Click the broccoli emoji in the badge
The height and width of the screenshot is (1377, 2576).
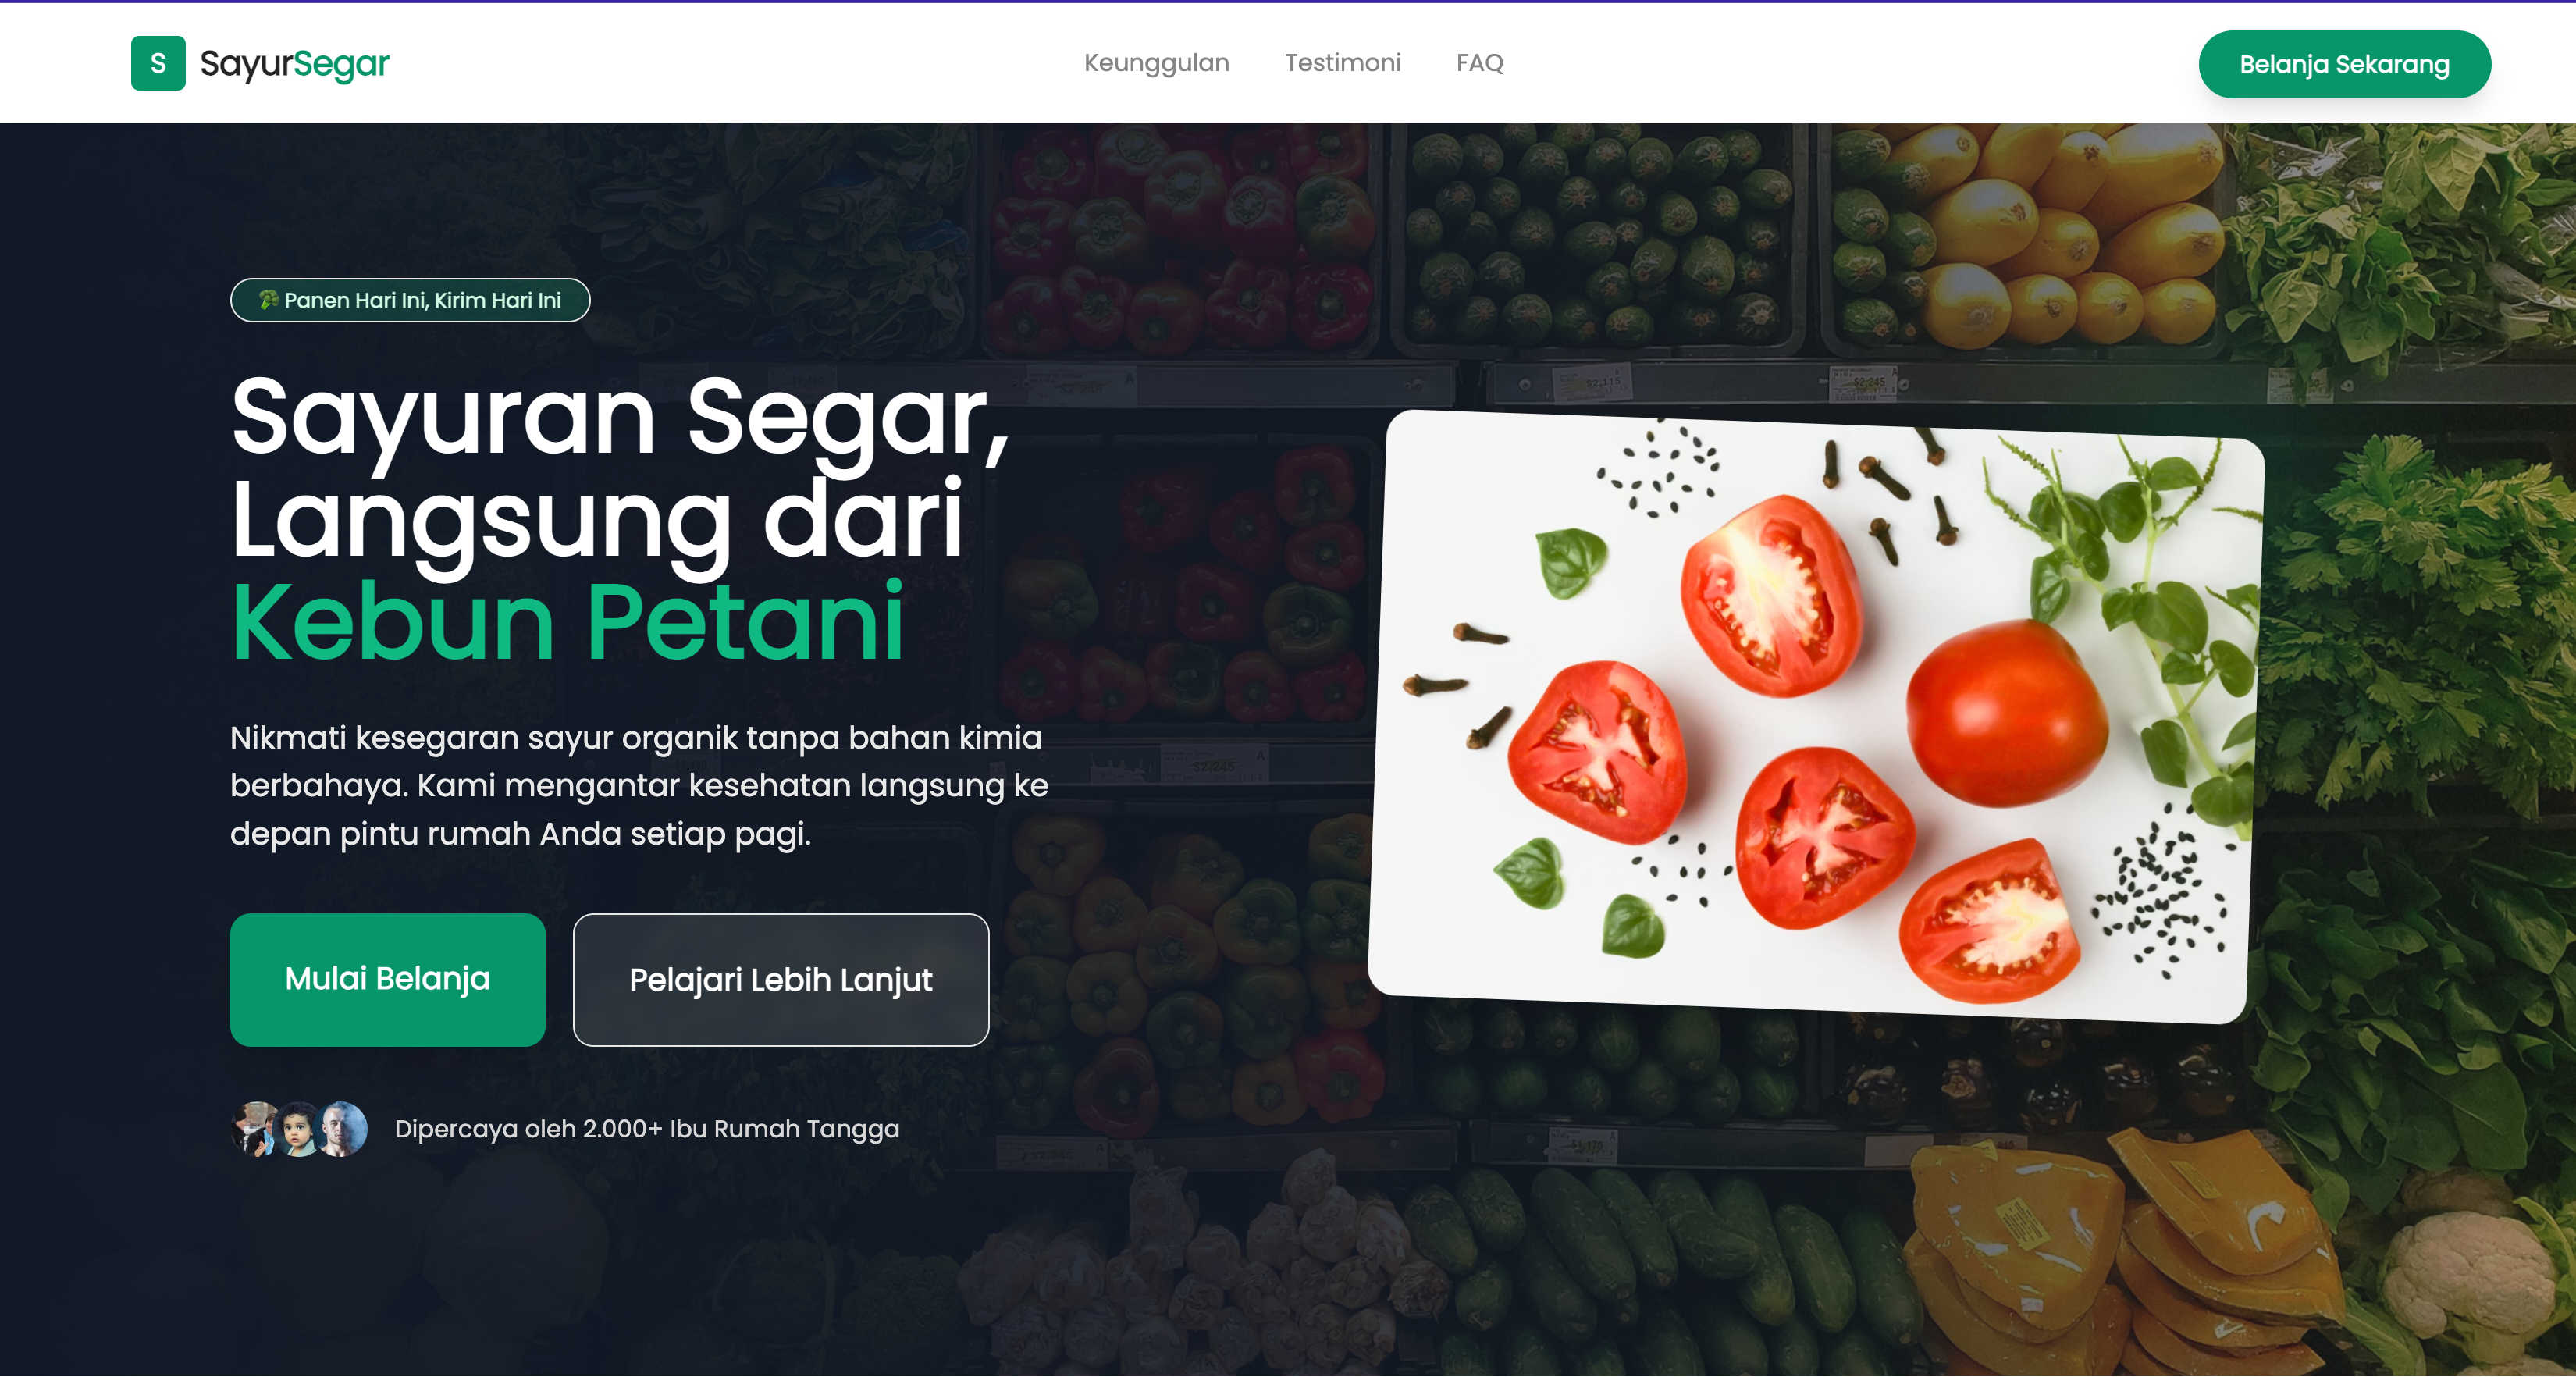pyautogui.click(x=268, y=300)
